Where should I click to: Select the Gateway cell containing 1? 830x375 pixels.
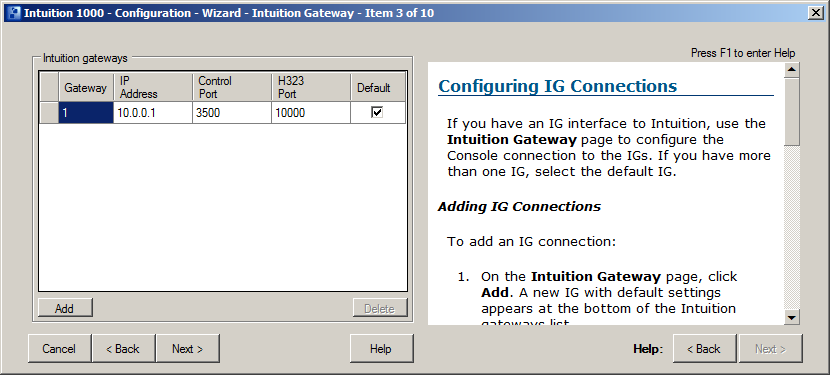pyautogui.click(x=86, y=113)
